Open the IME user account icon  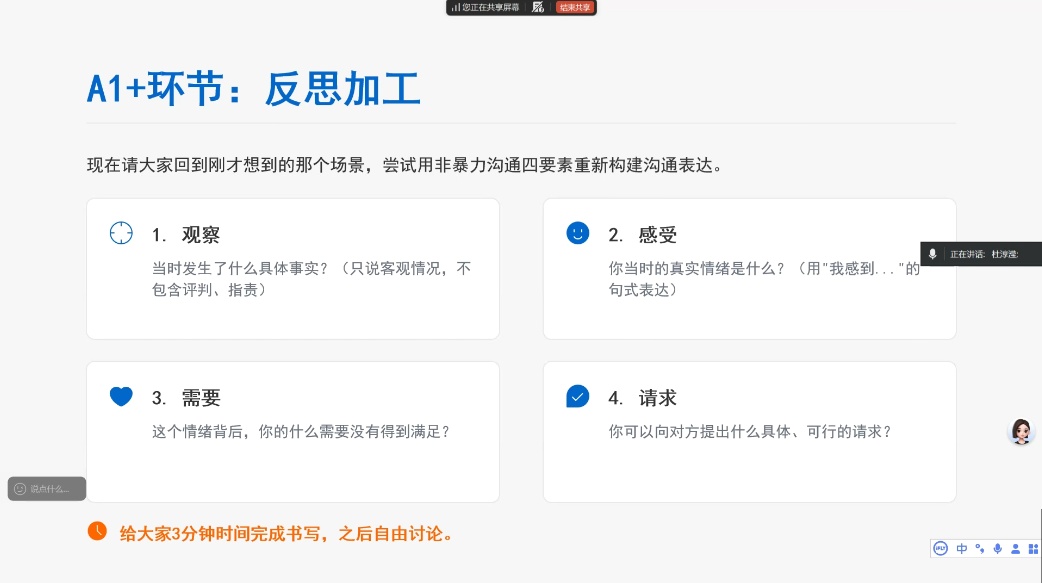pyautogui.click(x=1015, y=548)
